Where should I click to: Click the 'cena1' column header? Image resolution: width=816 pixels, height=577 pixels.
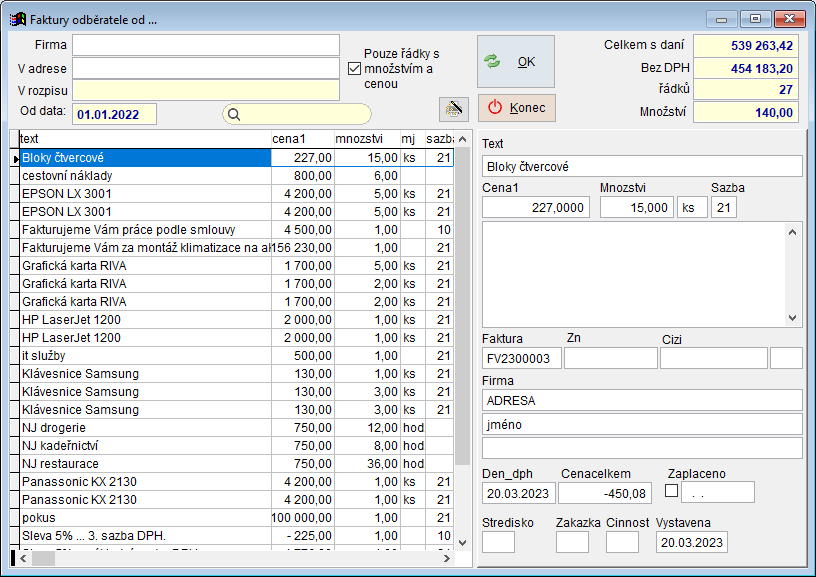(302, 139)
